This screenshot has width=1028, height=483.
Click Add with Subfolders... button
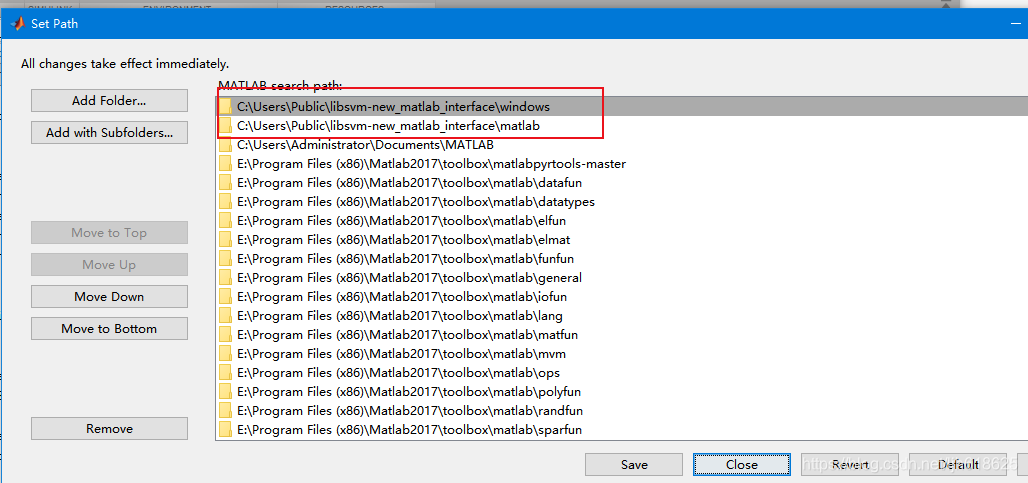[109, 132]
